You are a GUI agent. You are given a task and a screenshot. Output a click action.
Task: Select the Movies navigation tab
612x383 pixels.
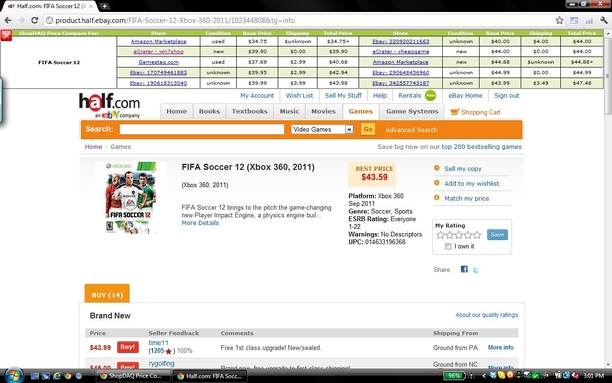click(x=323, y=111)
